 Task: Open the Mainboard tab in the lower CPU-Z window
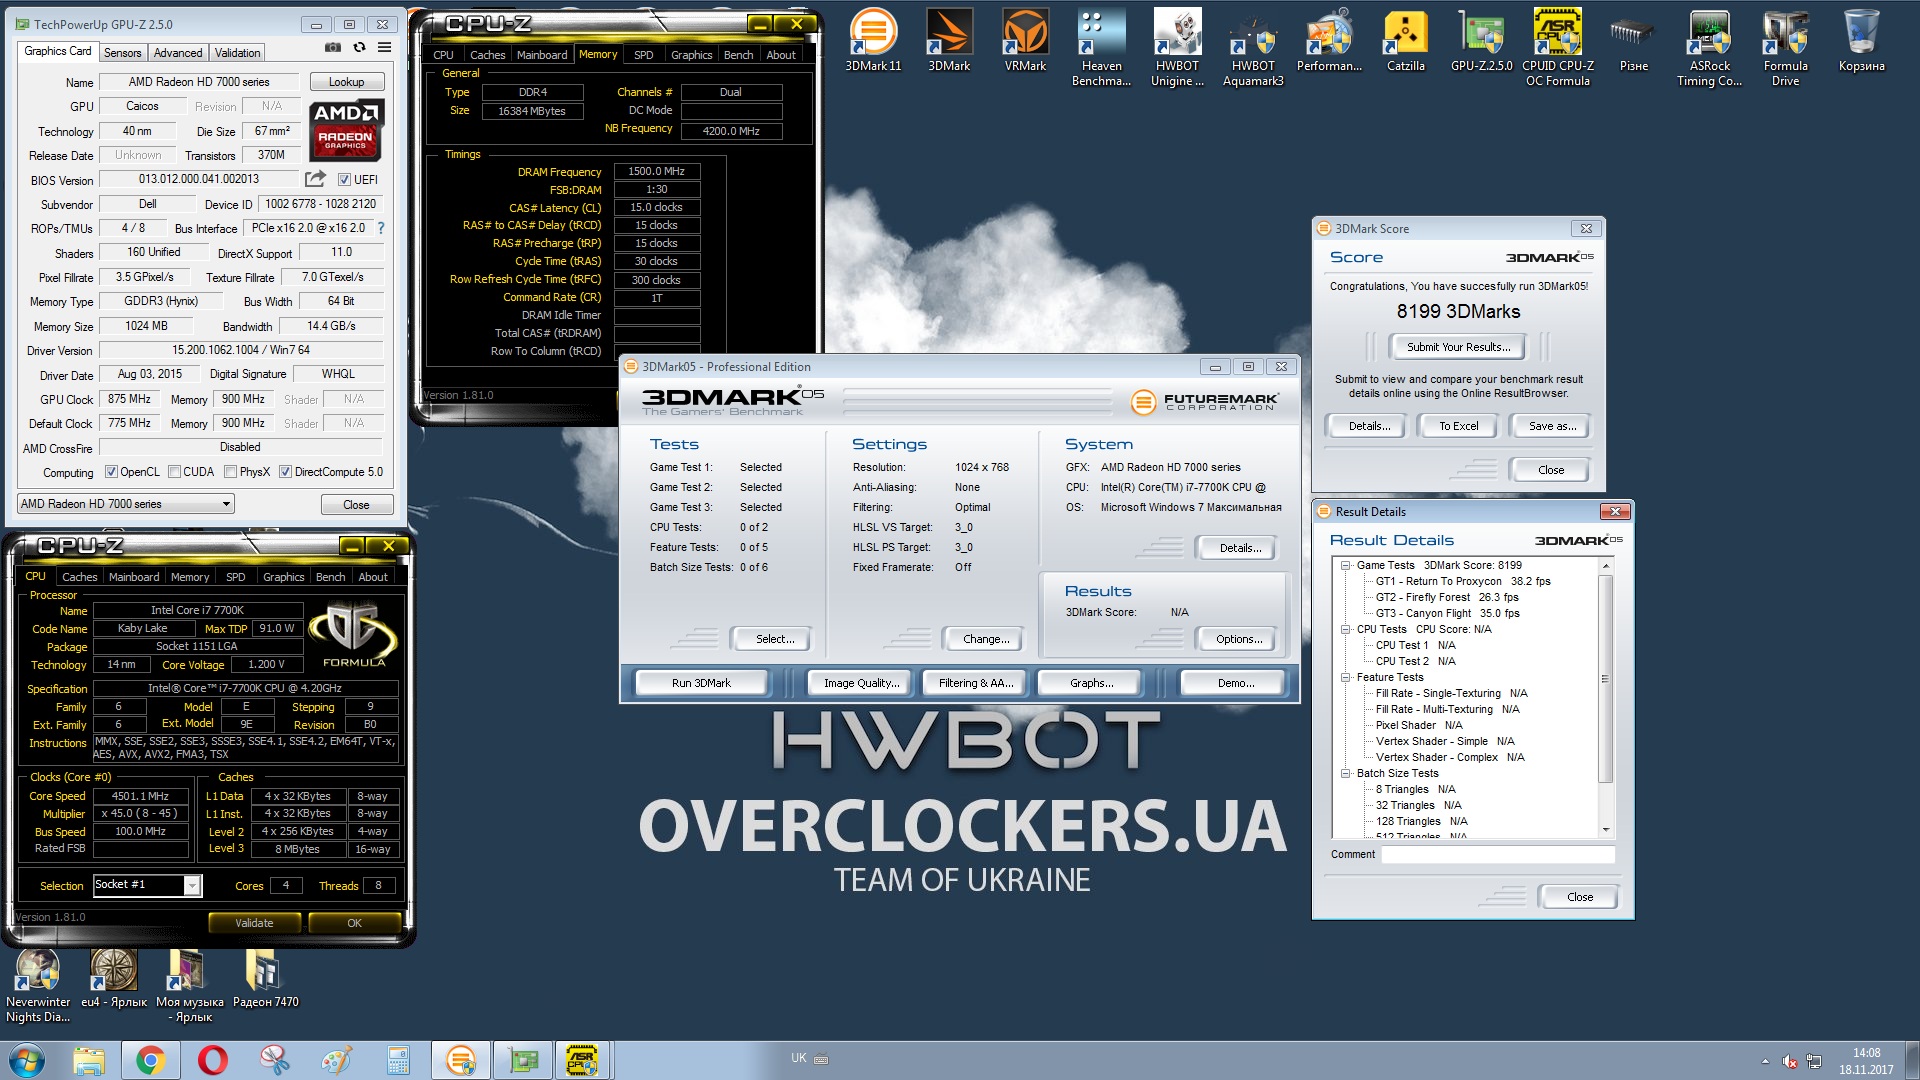(134, 577)
